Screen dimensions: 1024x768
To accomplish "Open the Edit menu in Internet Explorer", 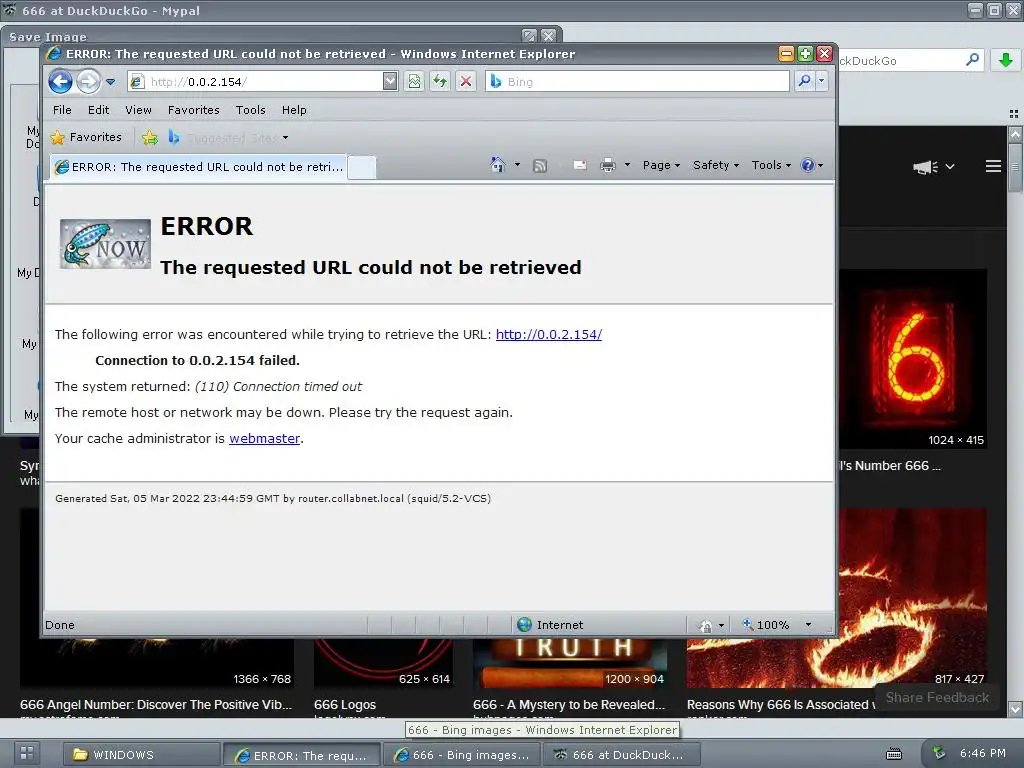I will pyautogui.click(x=99, y=110).
